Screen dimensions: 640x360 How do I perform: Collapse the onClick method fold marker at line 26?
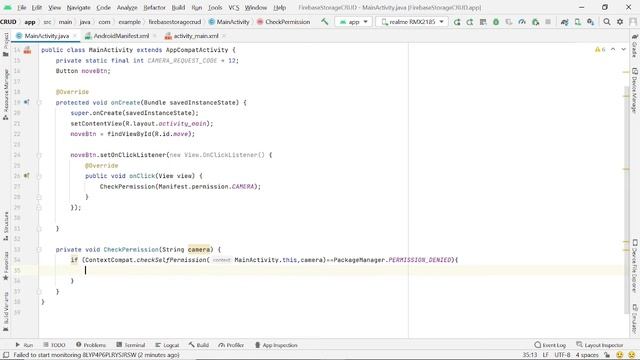coord(39,176)
